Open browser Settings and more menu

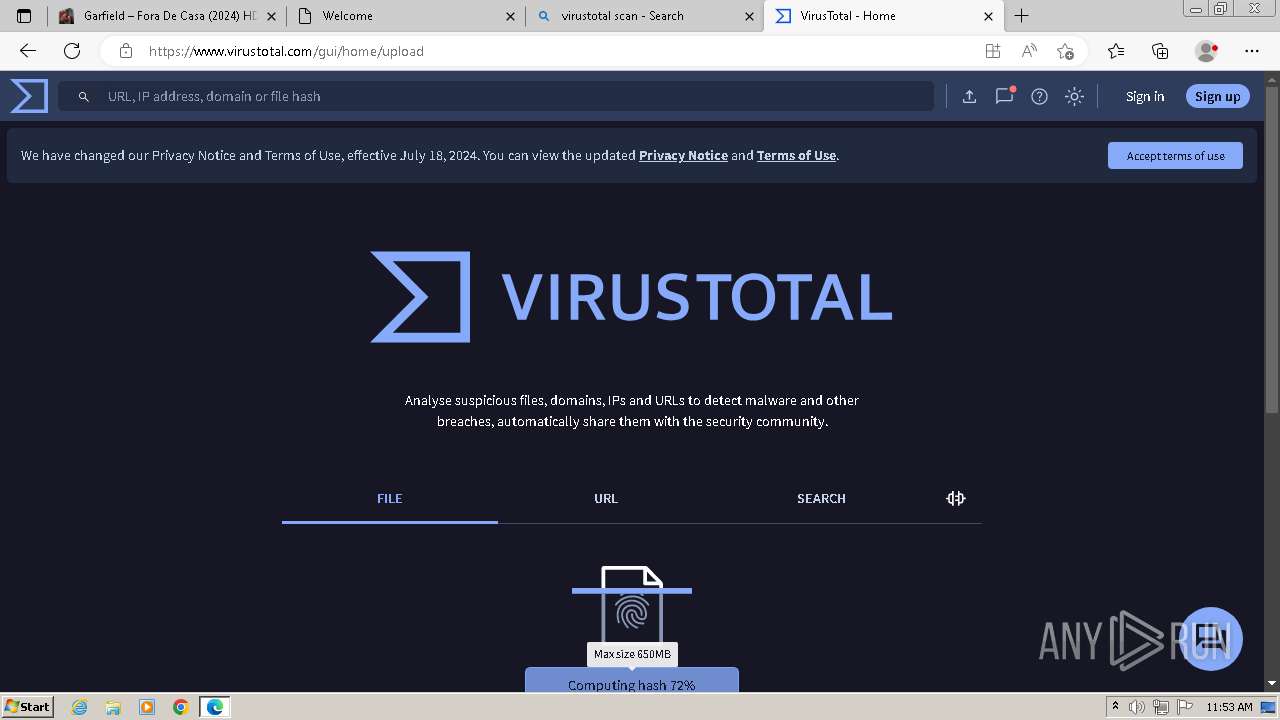pos(1252,51)
